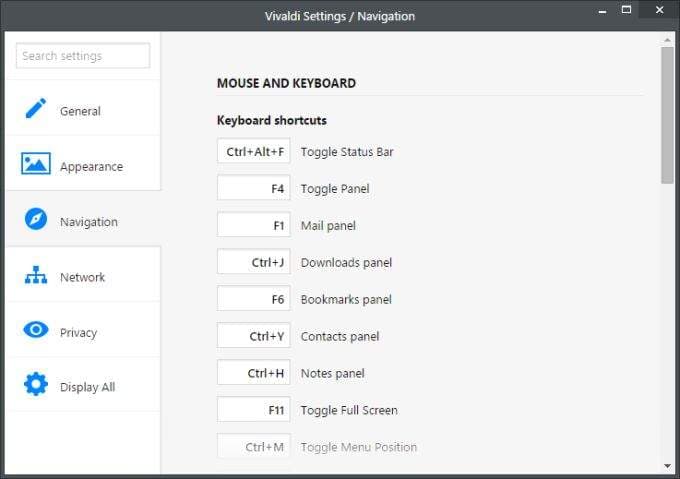Click the 'Keyboard shortcuts' heading
The height and width of the screenshot is (479, 680).
pos(272,120)
